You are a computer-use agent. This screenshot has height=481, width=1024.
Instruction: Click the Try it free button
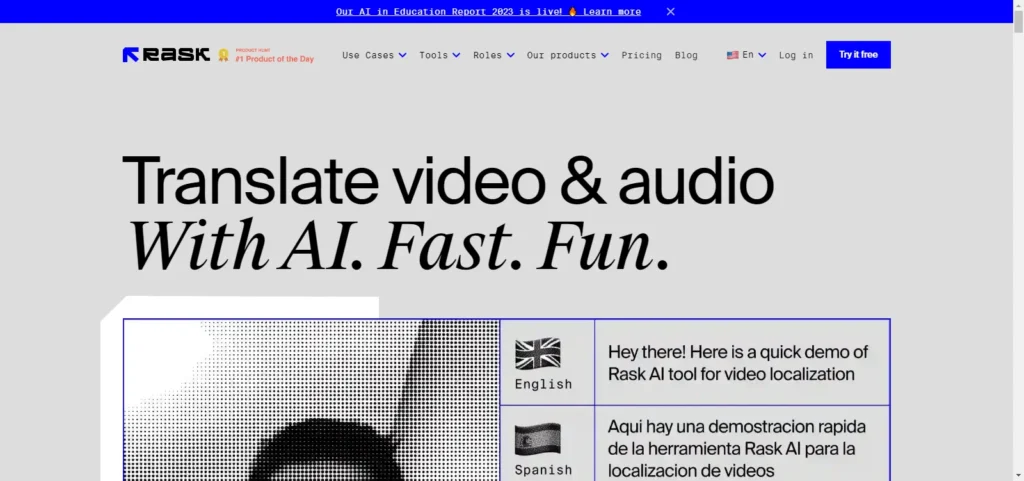(x=858, y=55)
